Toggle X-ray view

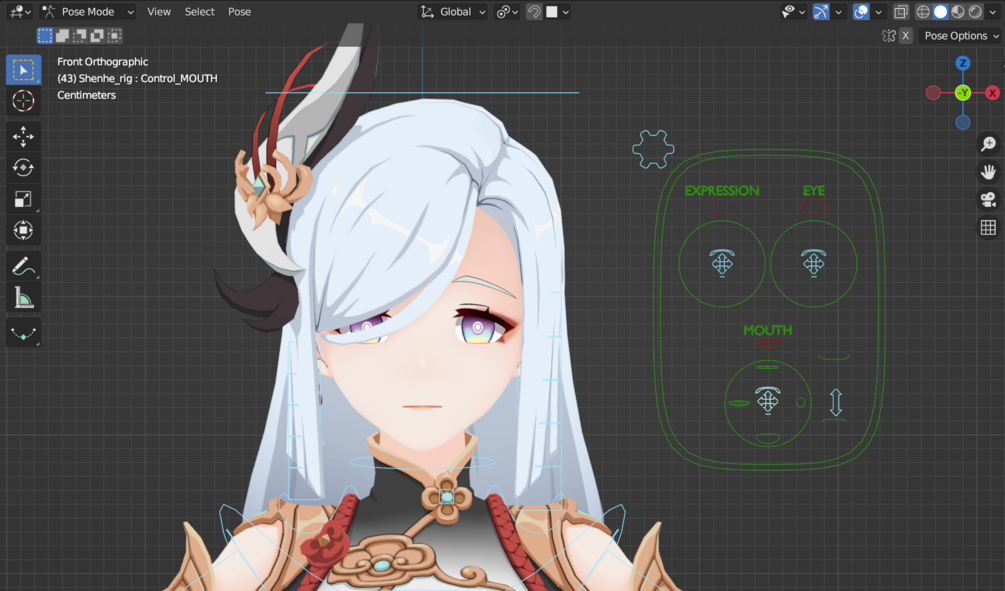click(901, 12)
